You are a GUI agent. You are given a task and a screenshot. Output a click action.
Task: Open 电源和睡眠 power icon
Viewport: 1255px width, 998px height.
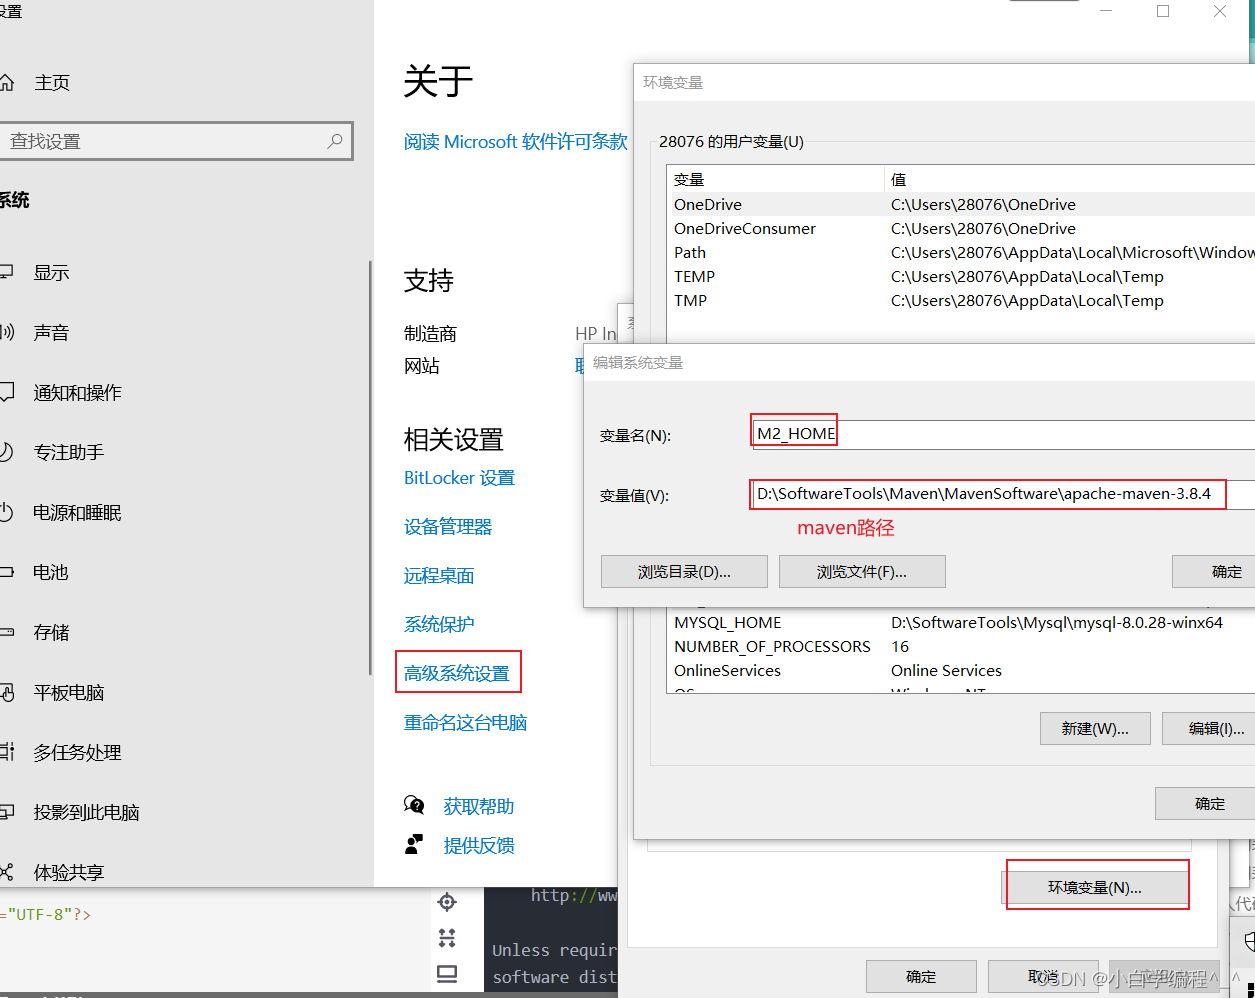tap(5, 513)
